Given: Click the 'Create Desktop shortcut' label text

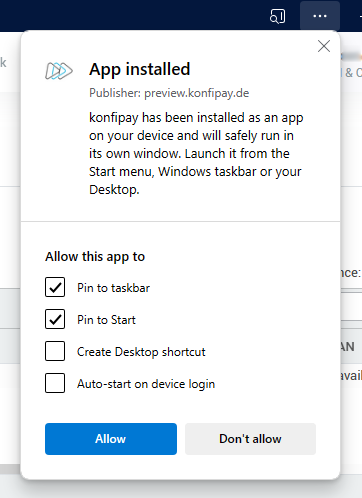Looking at the screenshot, I should pyautogui.click(x=141, y=352).
